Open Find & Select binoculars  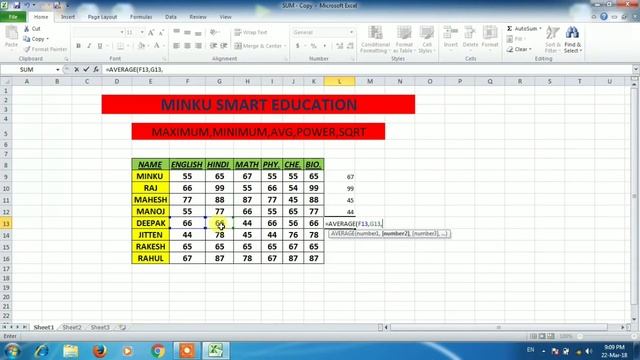(x=572, y=33)
